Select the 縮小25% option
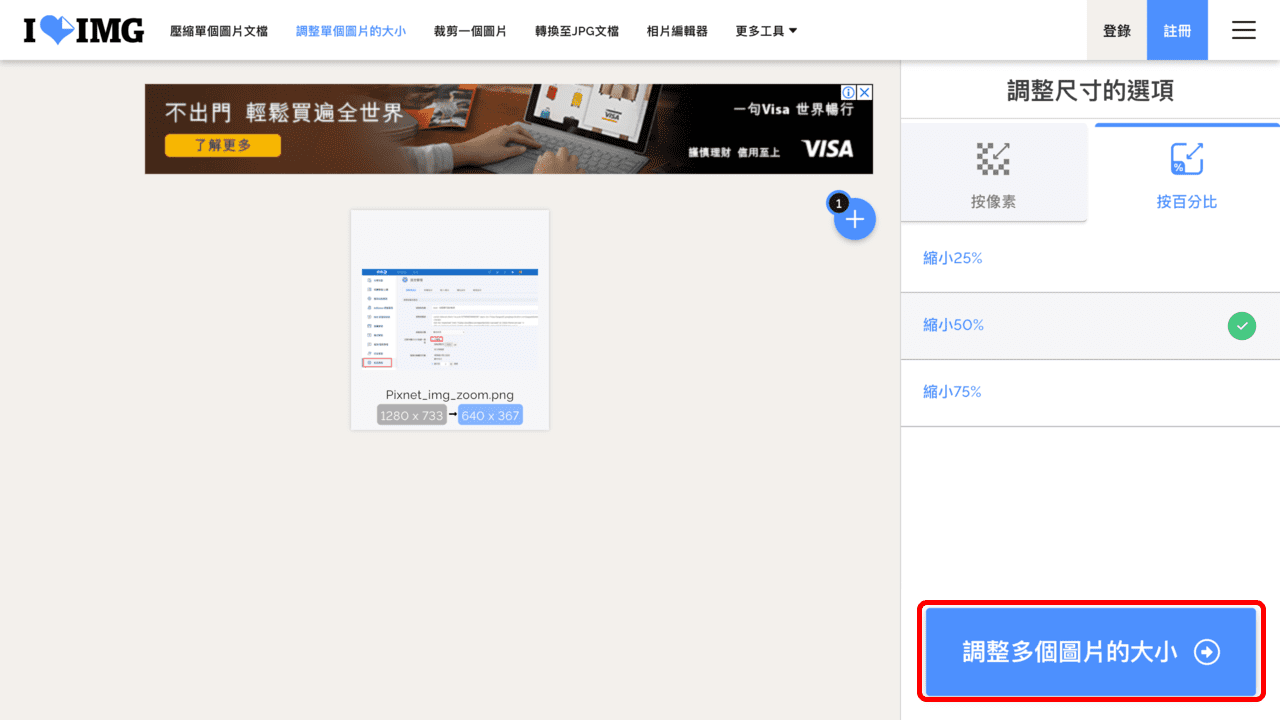This screenshot has width=1280, height=720. pyautogui.click(x=953, y=257)
